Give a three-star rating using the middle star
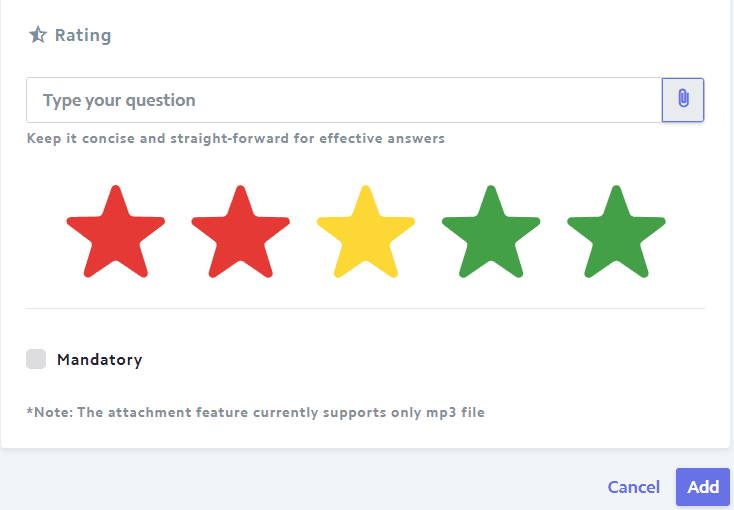The width and height of the screenshot is (734, 510). click(x=366, y=231)
